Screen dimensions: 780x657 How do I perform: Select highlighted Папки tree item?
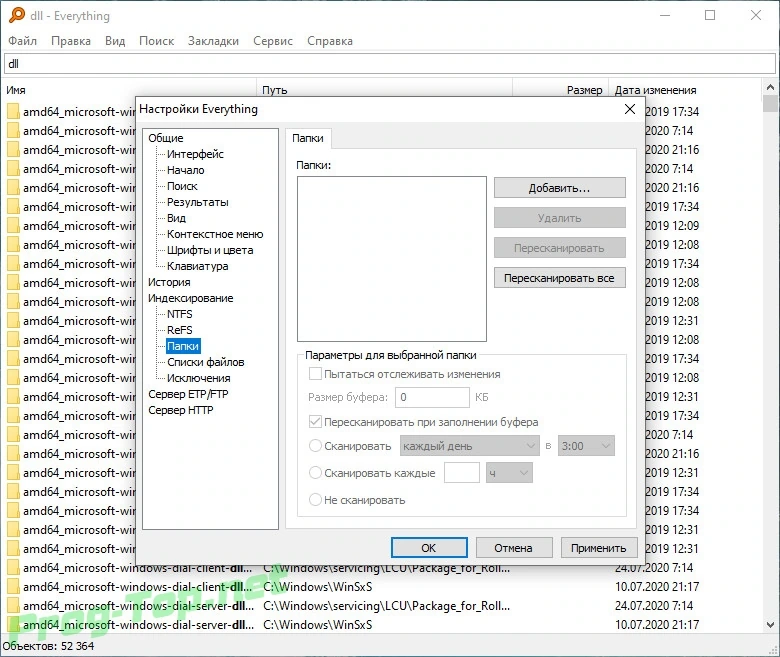(183, 346)
